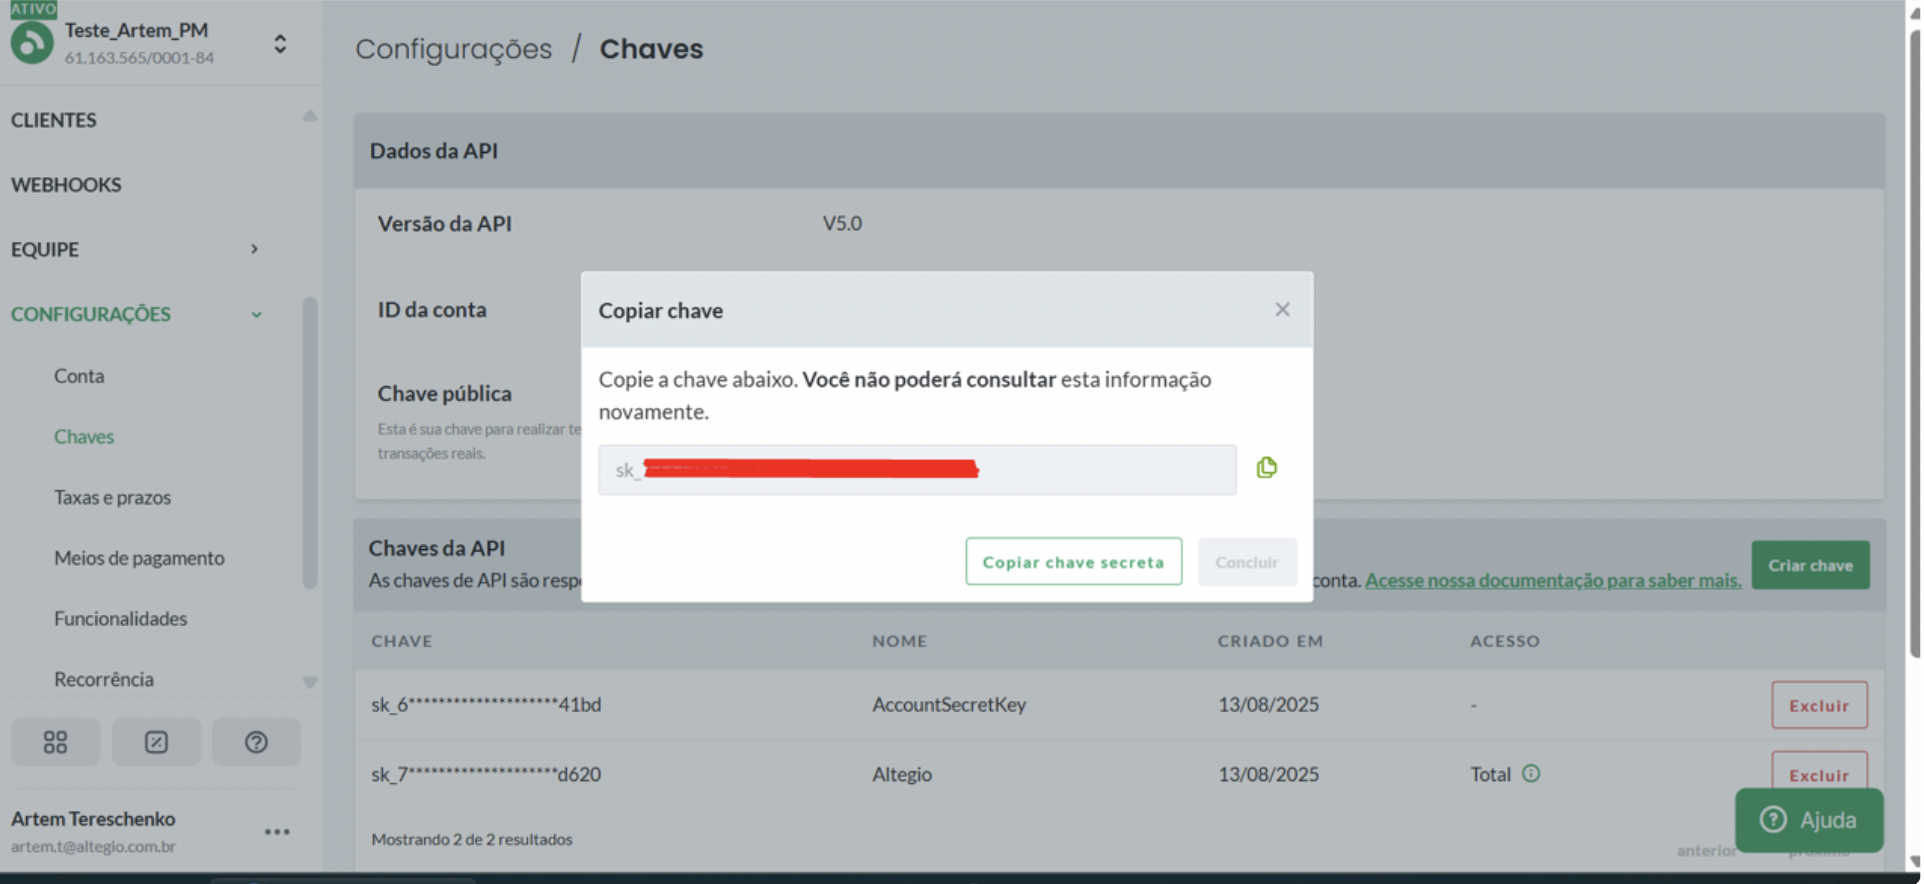1924x884 pixels.
Task: Switch account using the up-down selector arrows
Action: [280, 44]
